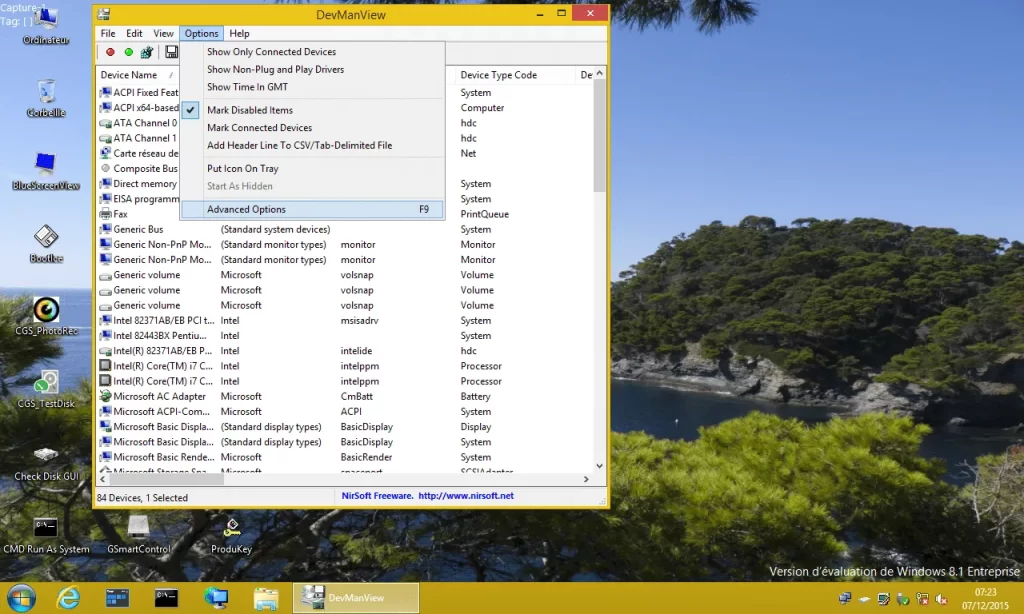Open the Edit menu

point(135,33)
